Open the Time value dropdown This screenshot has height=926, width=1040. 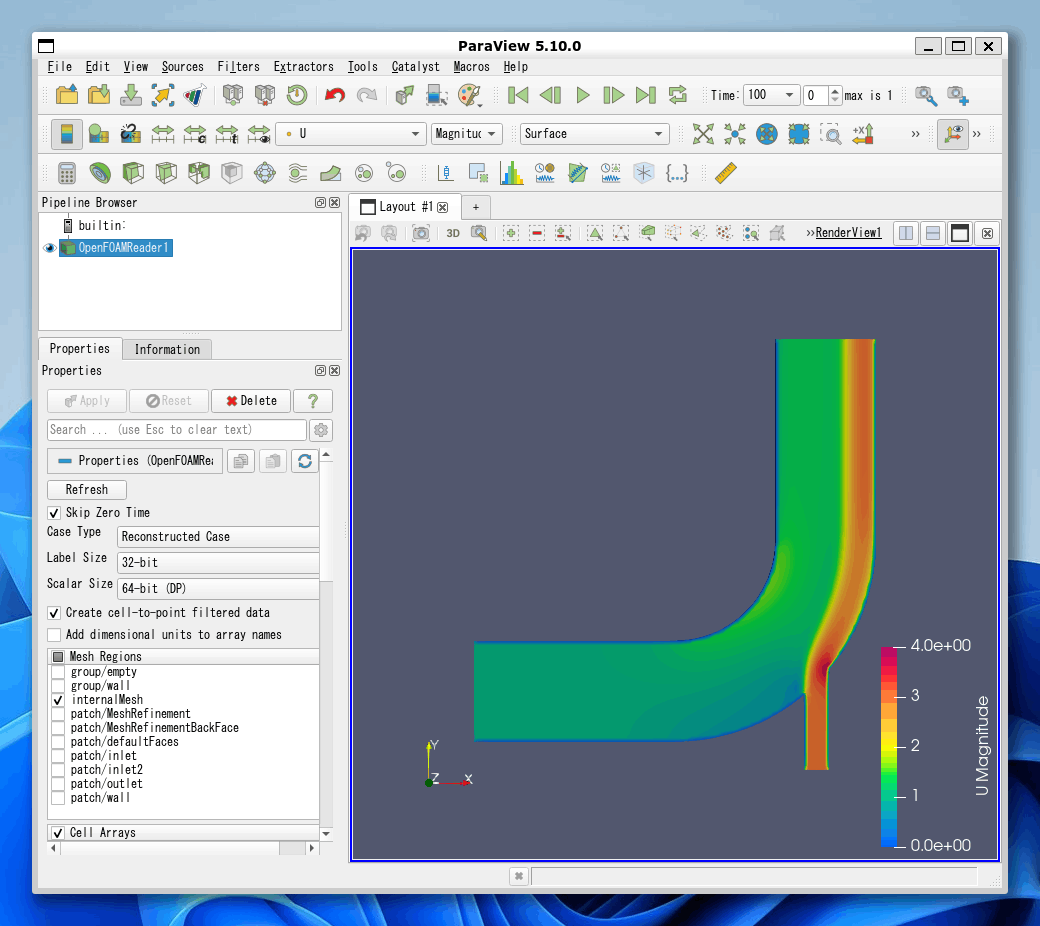click(x=771, y=95)
